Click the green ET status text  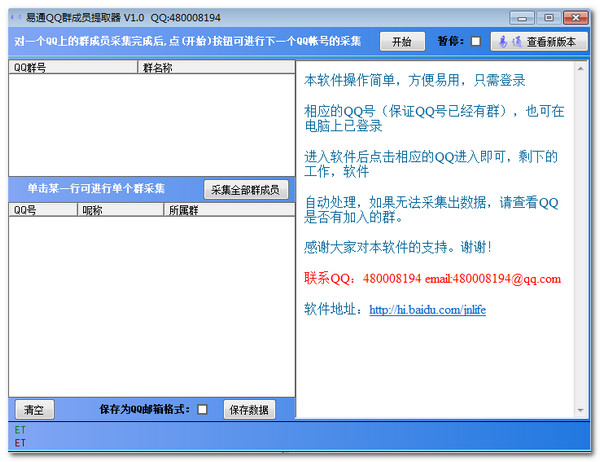click(x=20, y=430)
